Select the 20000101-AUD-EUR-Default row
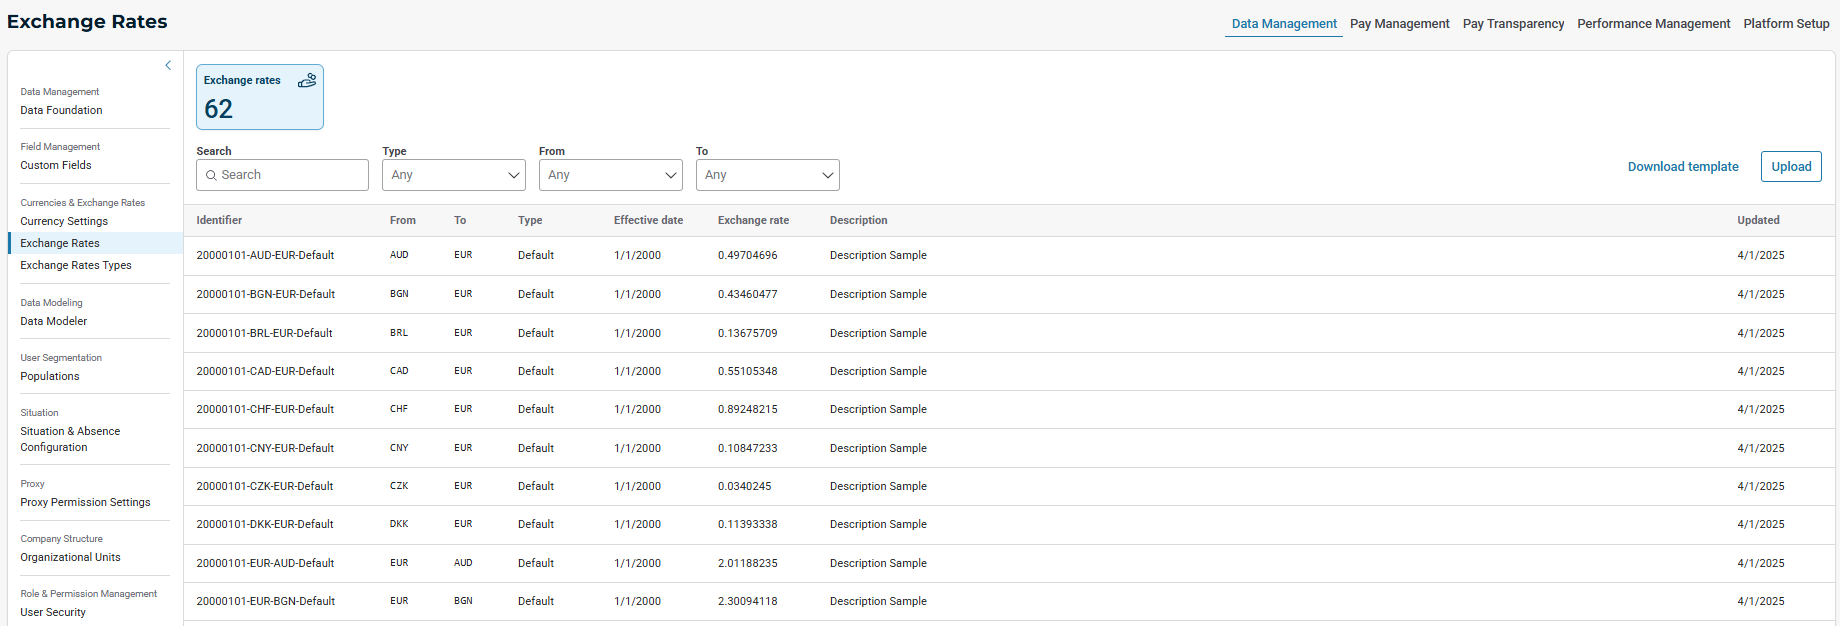The width and height of the screenshot is (1840, 626). [x=265, y=255]
